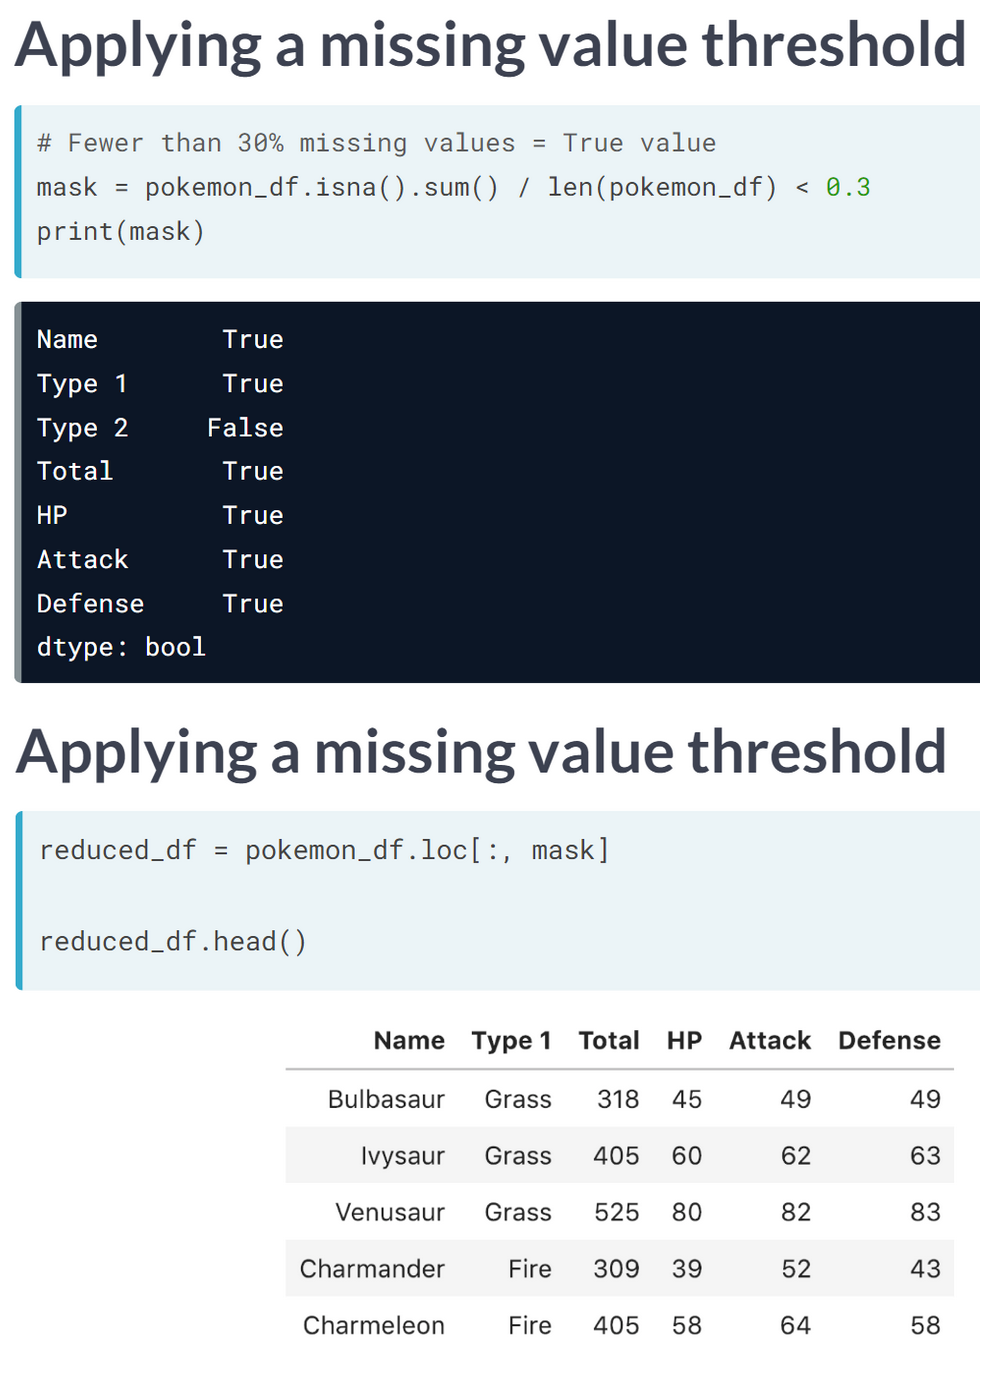
Task: Click Venusaur's Total value 525
Action: tap(616, 1212)
